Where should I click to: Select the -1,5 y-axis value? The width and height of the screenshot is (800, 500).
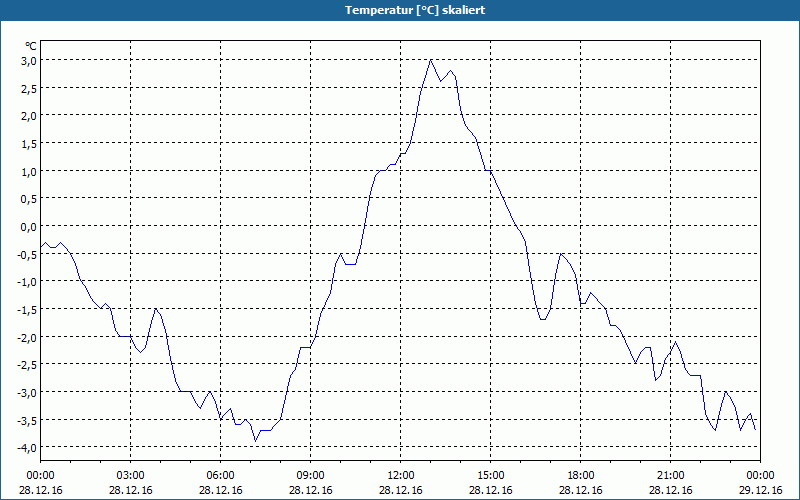tap(27, 310)
